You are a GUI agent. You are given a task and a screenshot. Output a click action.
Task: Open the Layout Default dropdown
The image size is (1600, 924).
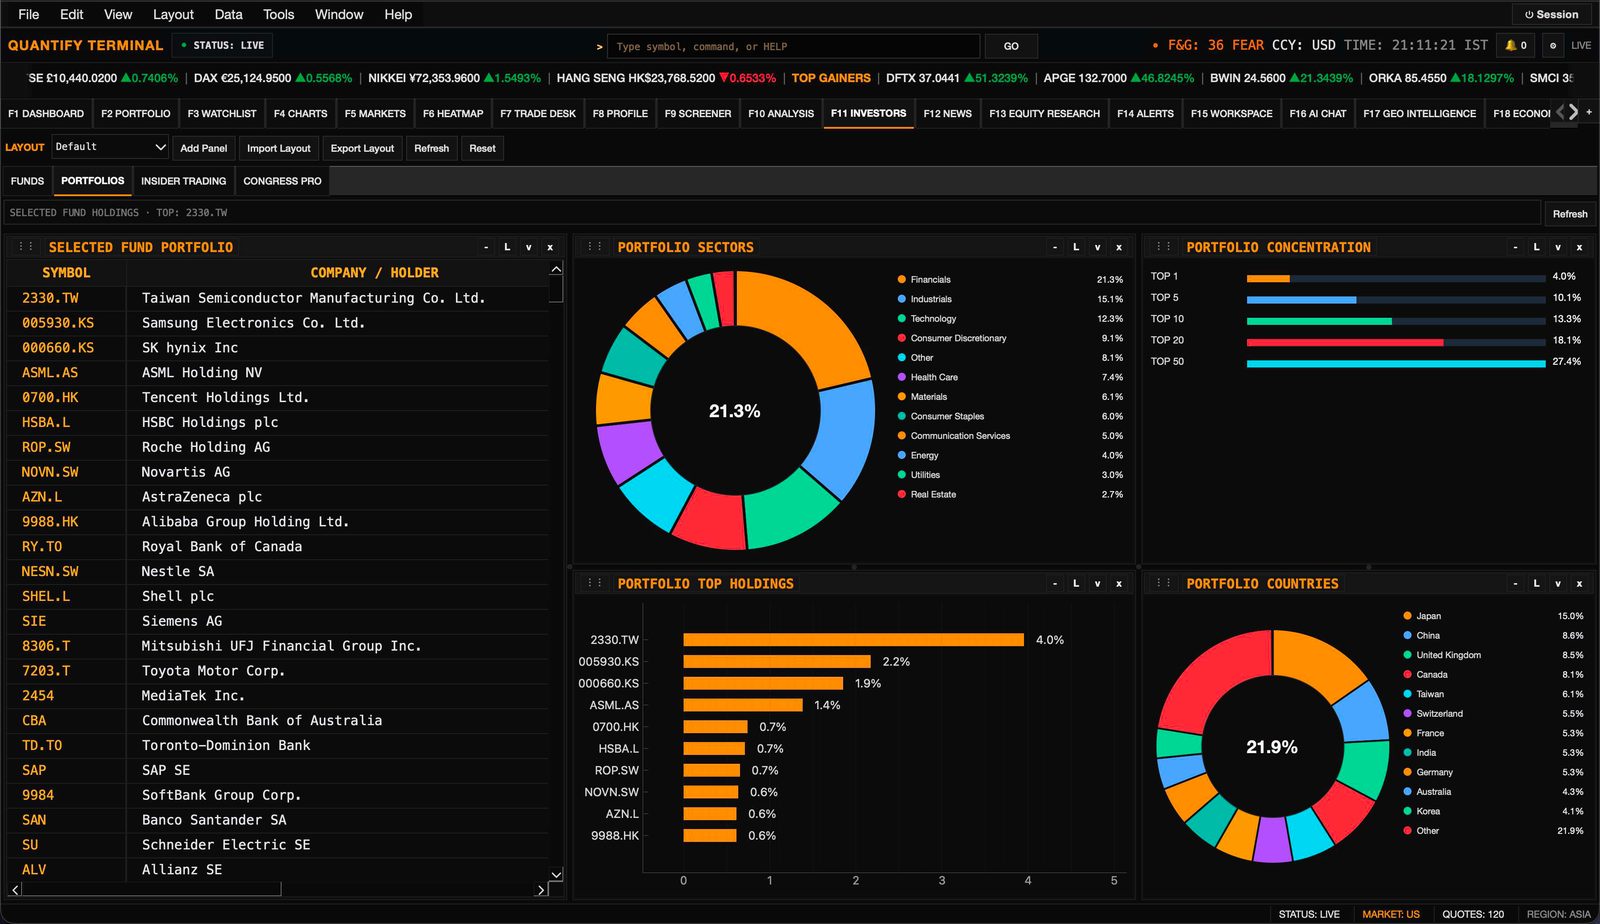tap(110, 147)
